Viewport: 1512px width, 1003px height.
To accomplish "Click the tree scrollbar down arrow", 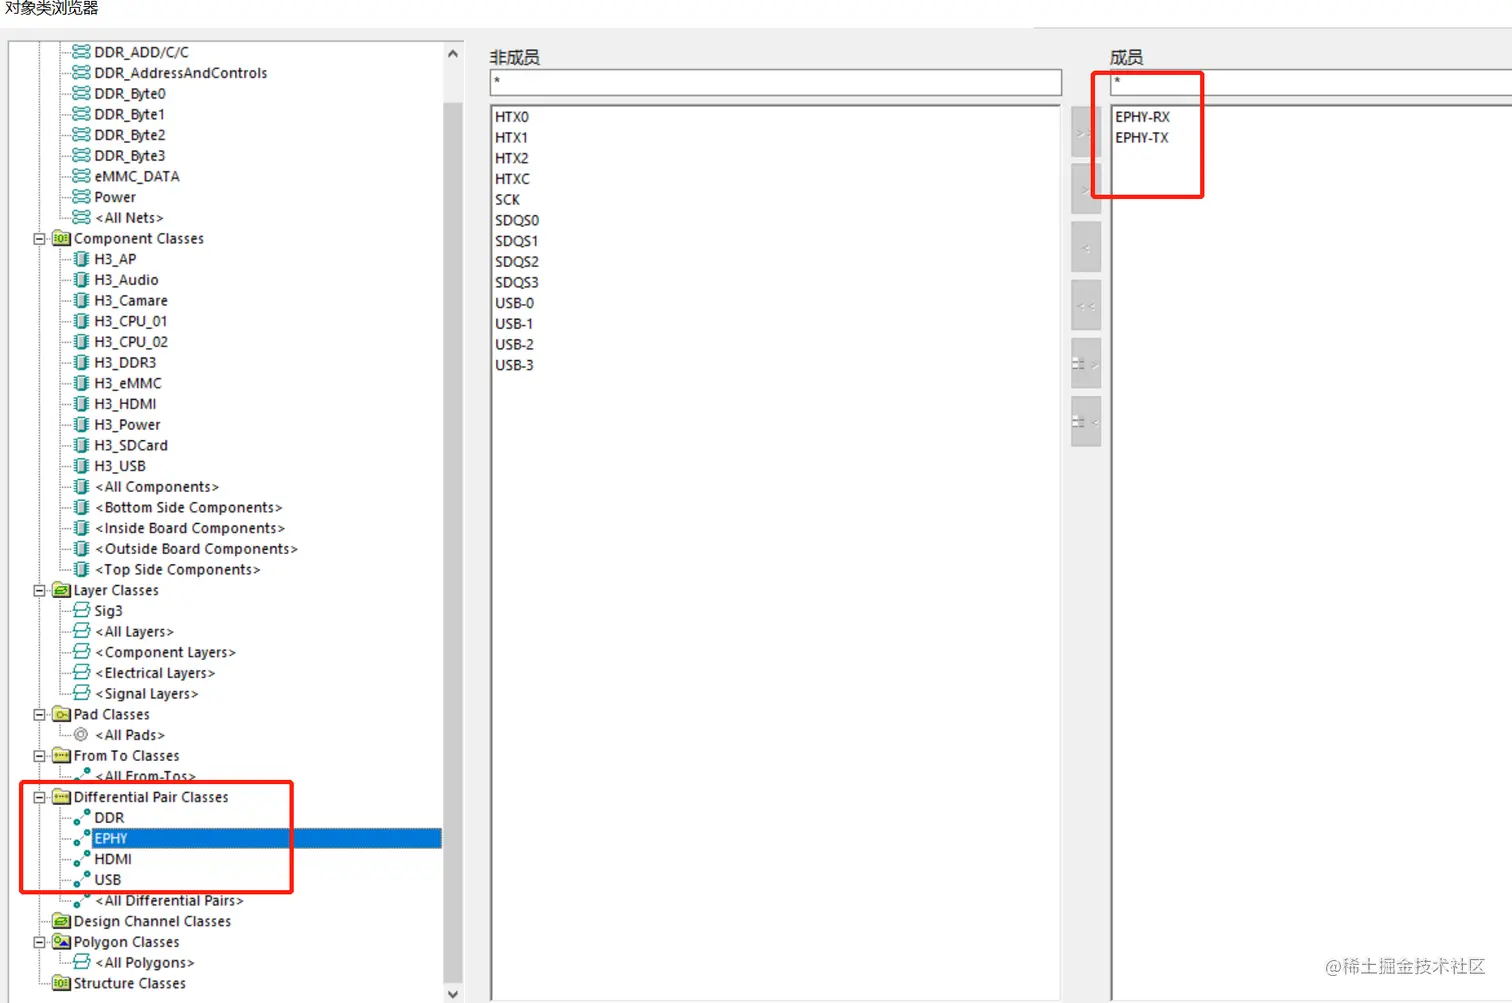I will tap(453, 994).
